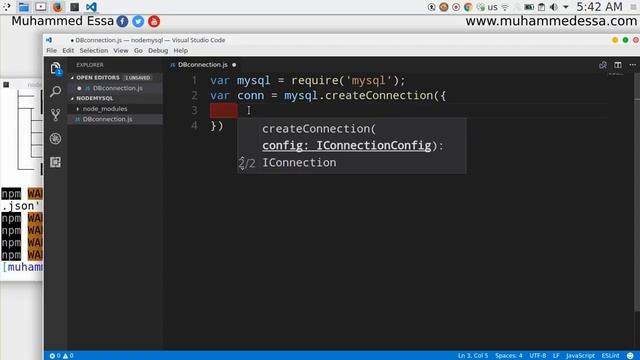Open the Help menu
The height and width of the screenshot is (360, 640).
point(180,51)
